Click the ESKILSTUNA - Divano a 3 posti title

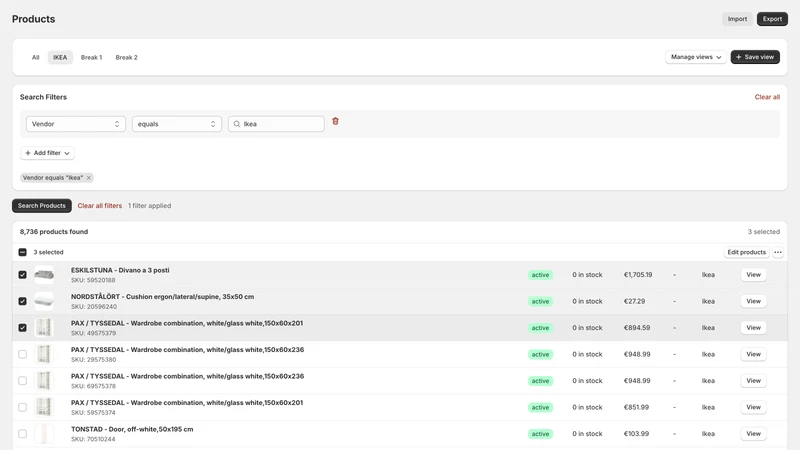(120, 270)
